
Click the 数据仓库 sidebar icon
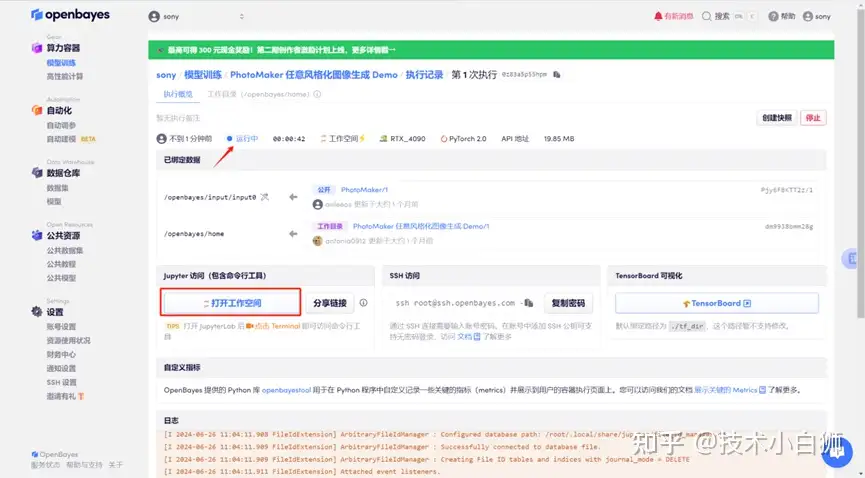tap(37, 173)
